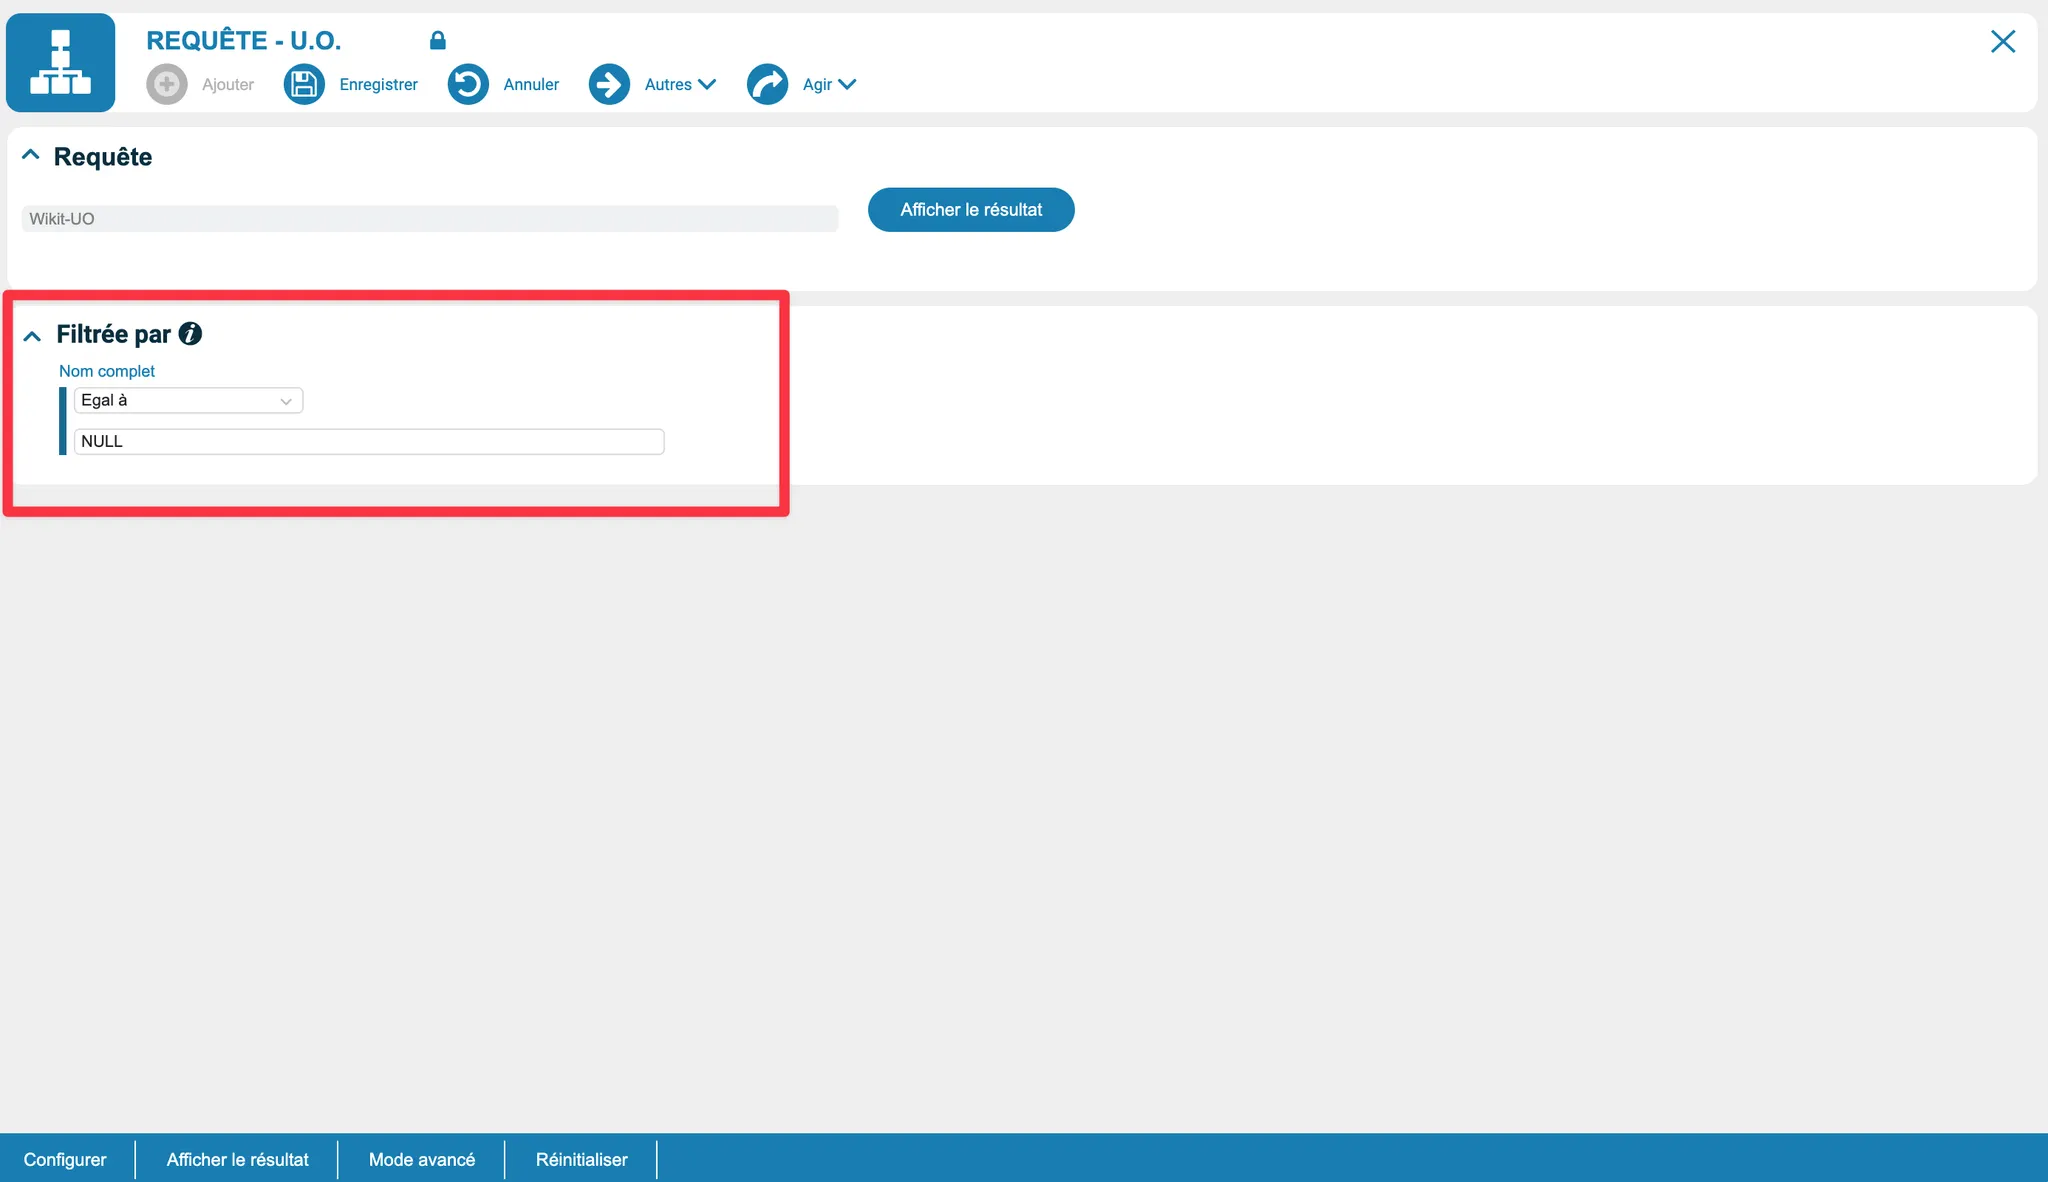Click the organization chart U.O. icon
2048x1182 pixels.
click(60, 62)
